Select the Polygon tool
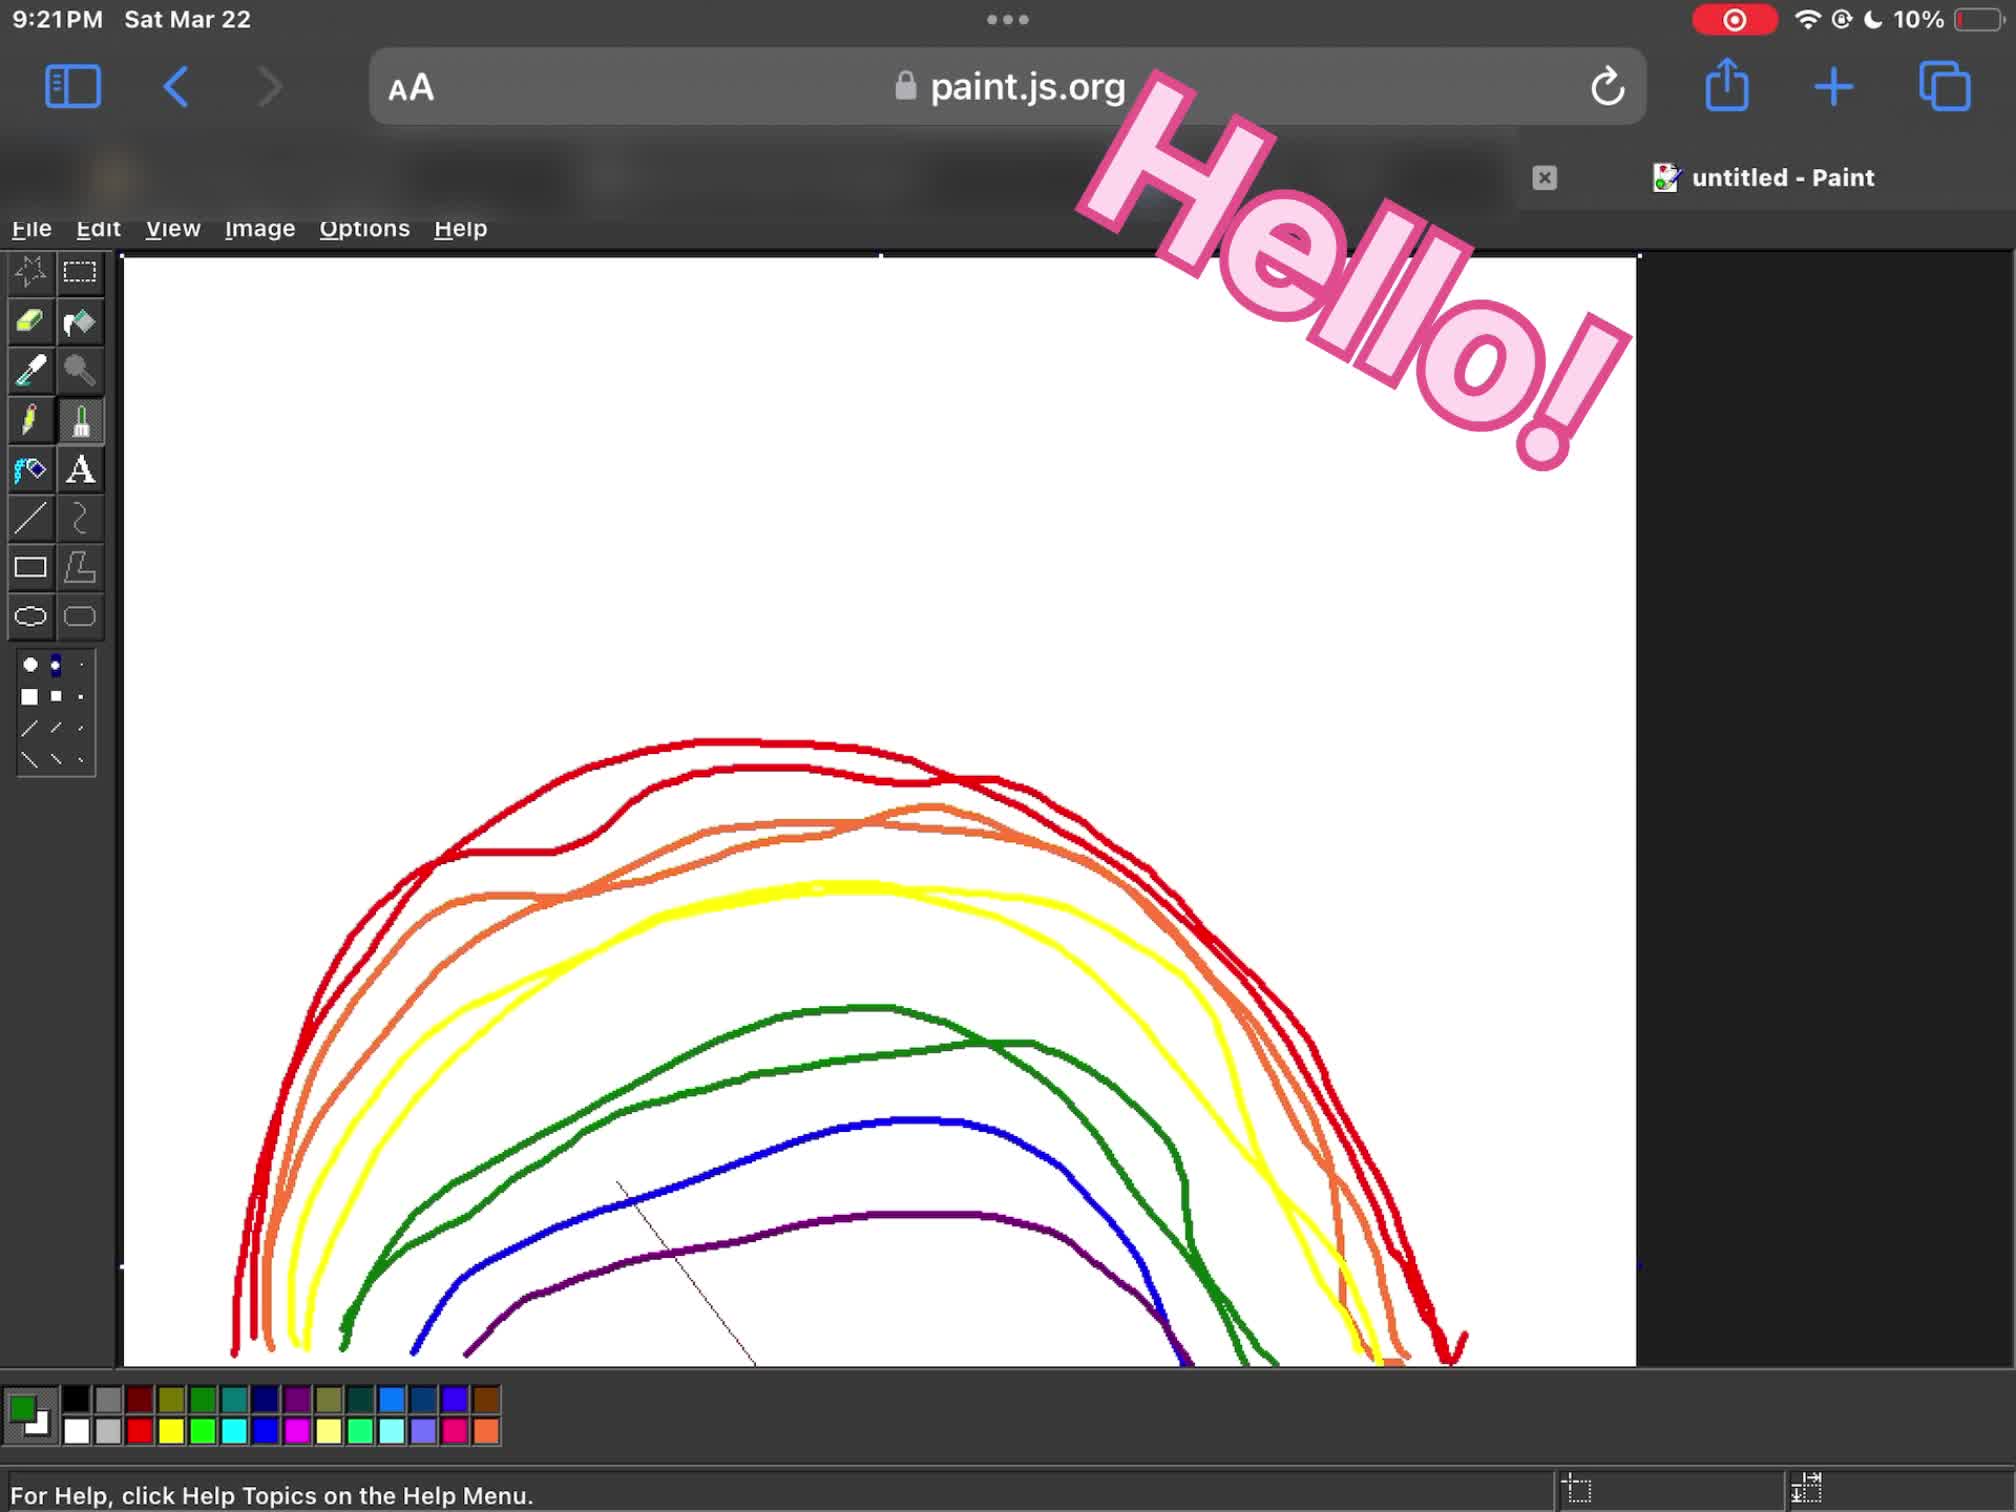 click(80, 567)
